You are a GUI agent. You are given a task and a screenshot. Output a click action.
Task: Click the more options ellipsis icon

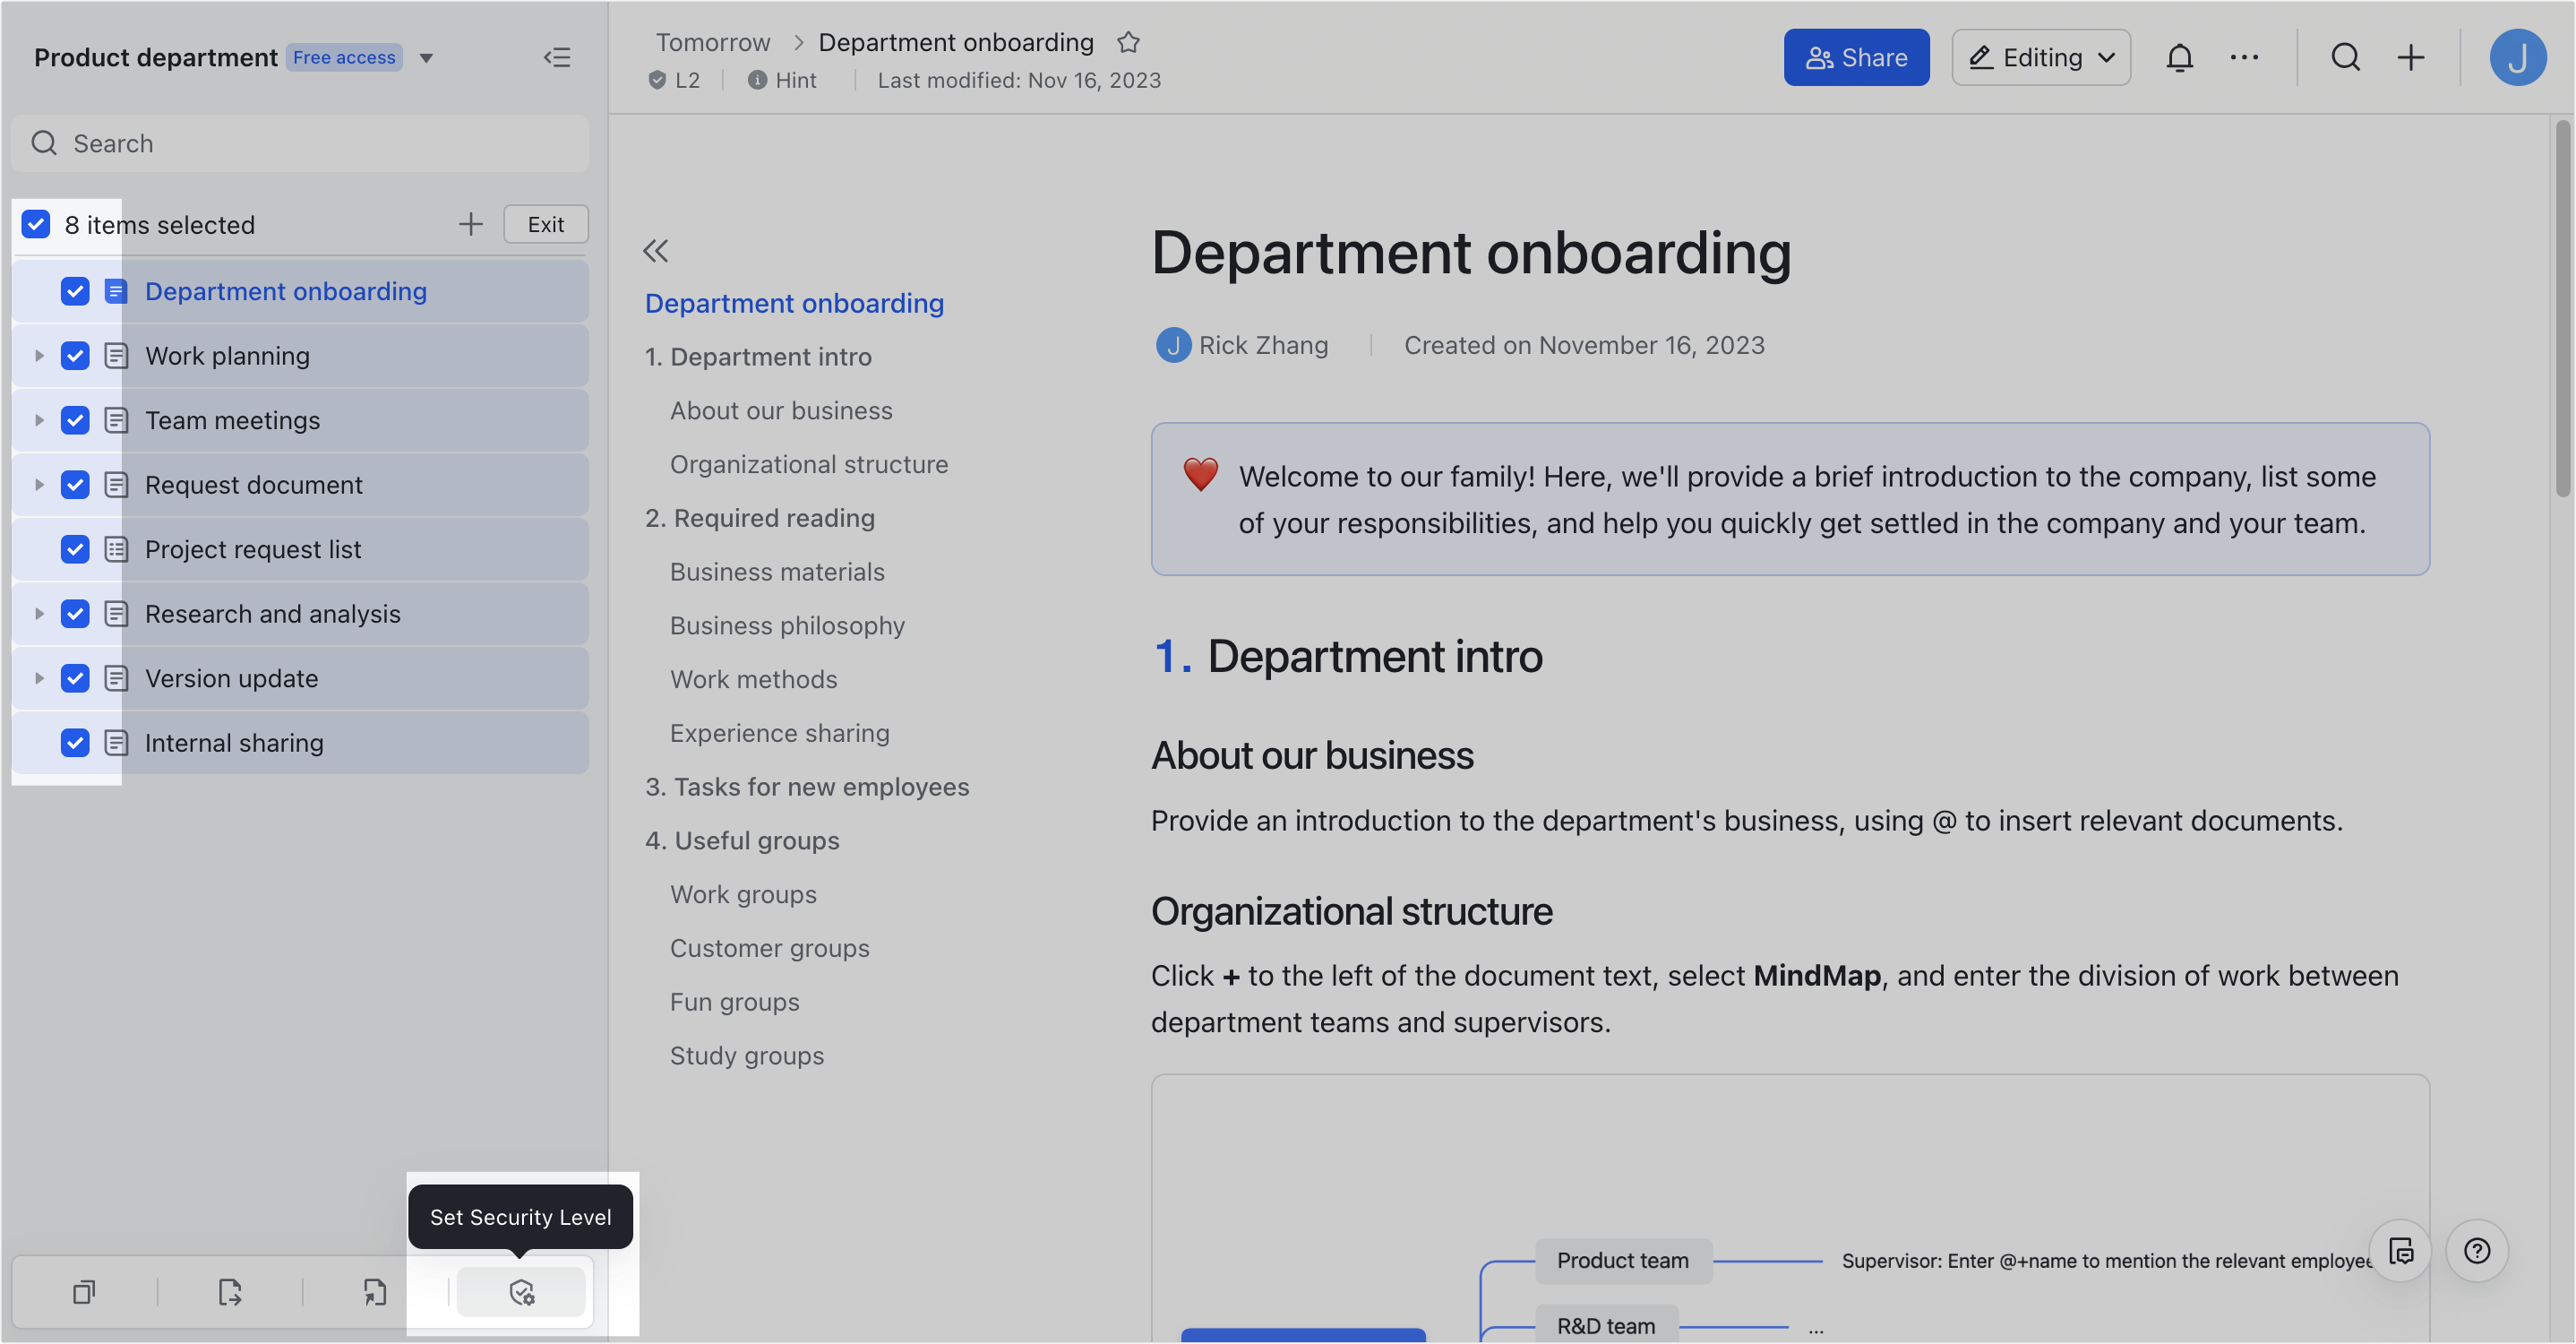[2245, 57]
